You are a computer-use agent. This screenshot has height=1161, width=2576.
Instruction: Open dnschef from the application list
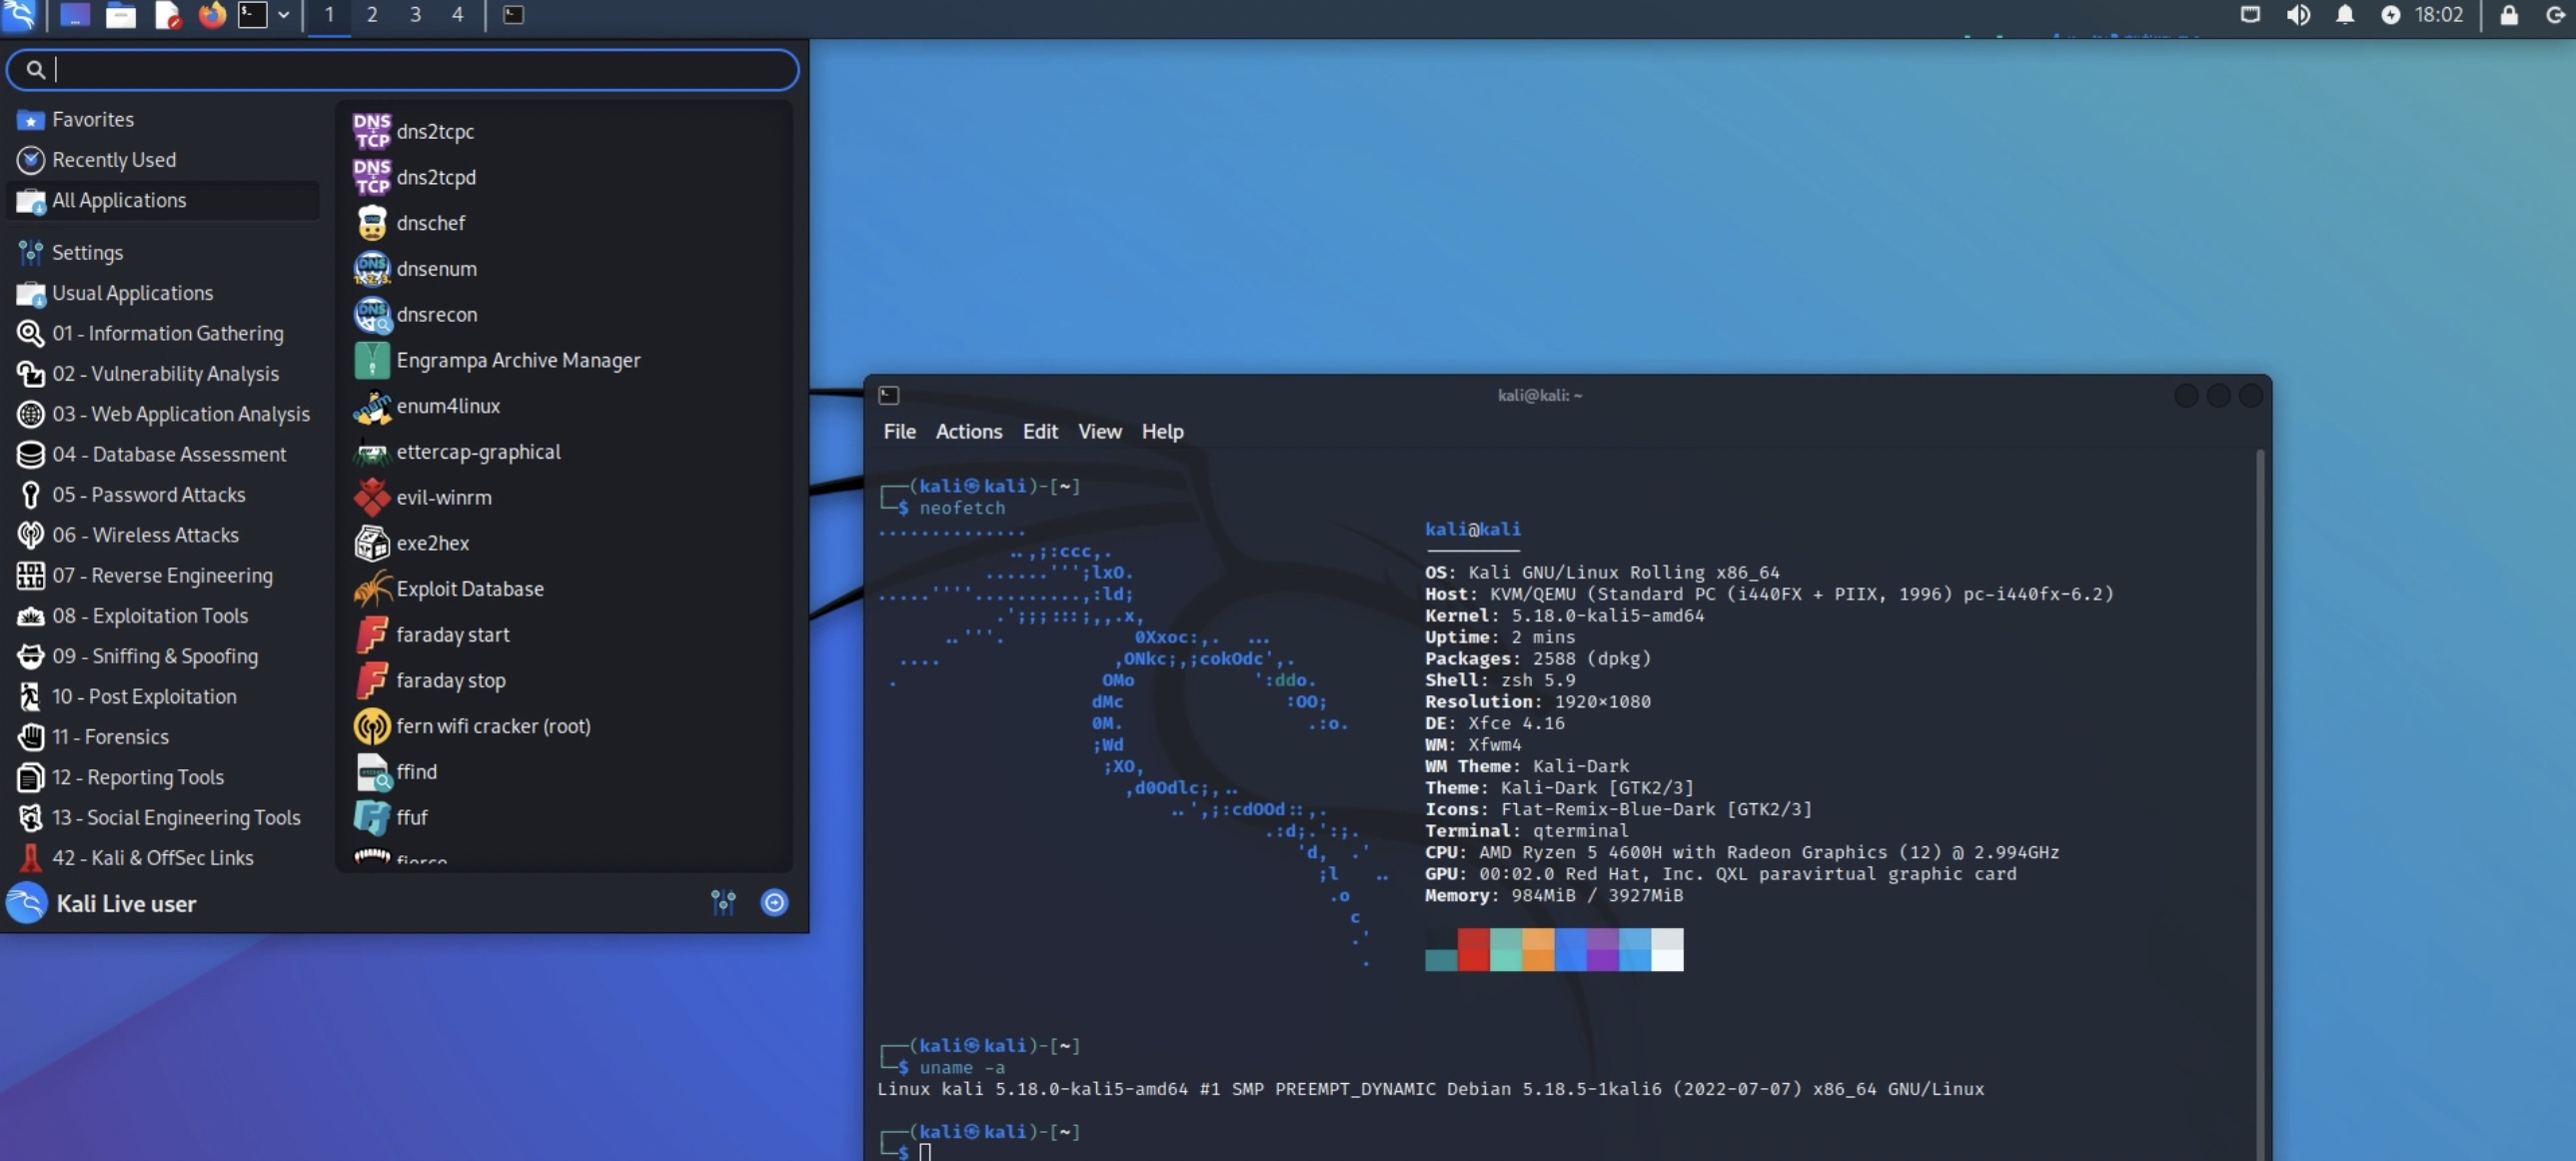pos(430,223)
